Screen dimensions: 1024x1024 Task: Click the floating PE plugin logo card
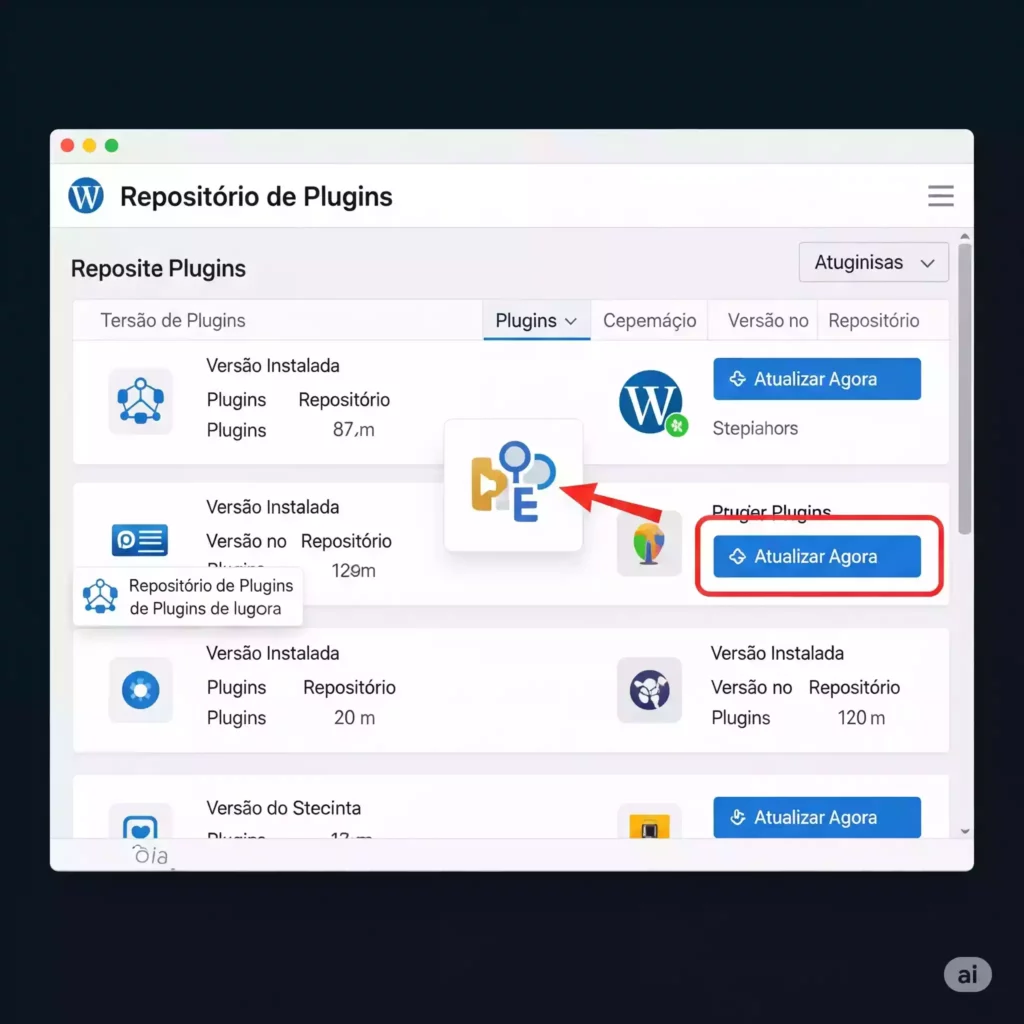click(513, 485)
